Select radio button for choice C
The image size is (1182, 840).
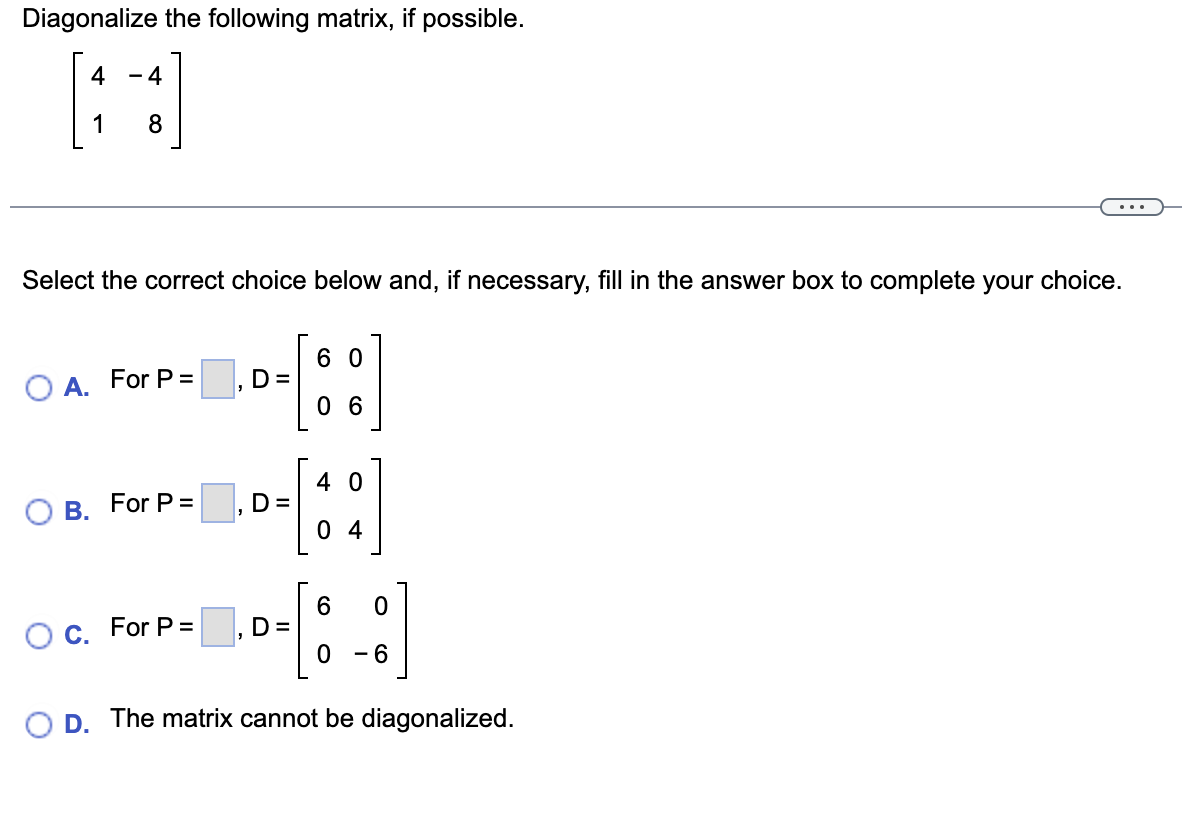pos(40,636)
